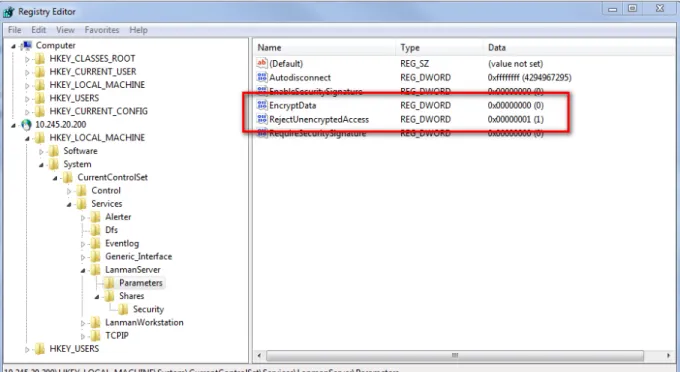
Task: Click the Software folder icon
Action: pos(54,151)
